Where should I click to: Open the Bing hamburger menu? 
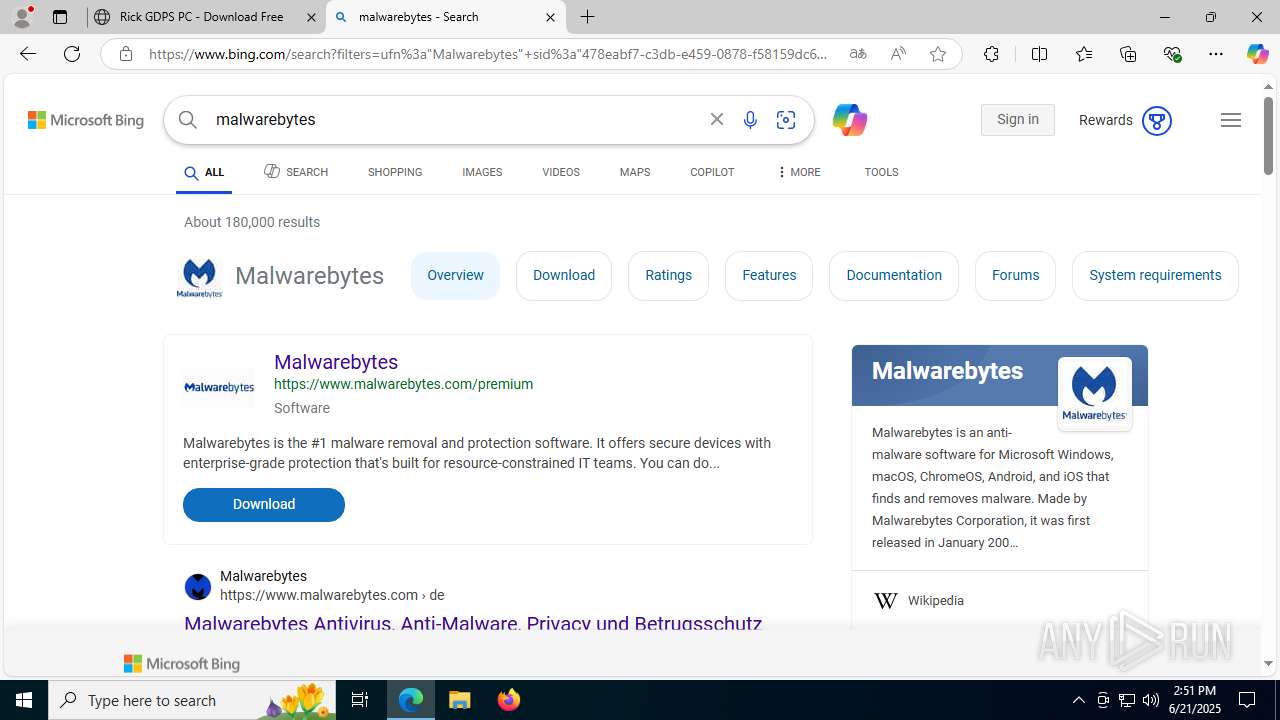[x=1231, y=120]
